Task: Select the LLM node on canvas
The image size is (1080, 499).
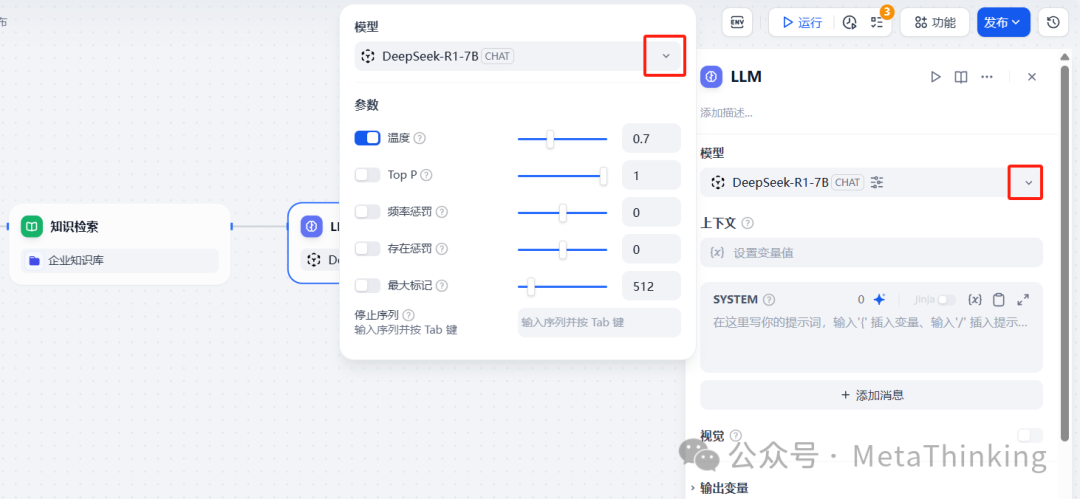Action: tap(314, 243)
